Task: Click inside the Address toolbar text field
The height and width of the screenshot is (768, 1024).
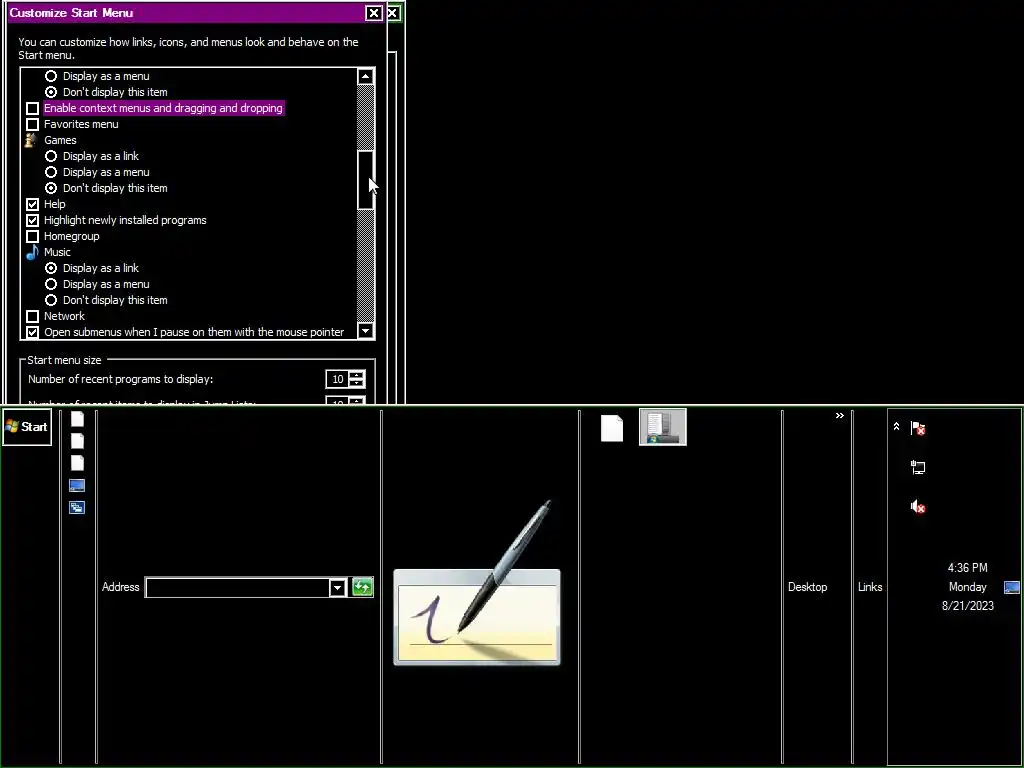Action: point(237,587)
